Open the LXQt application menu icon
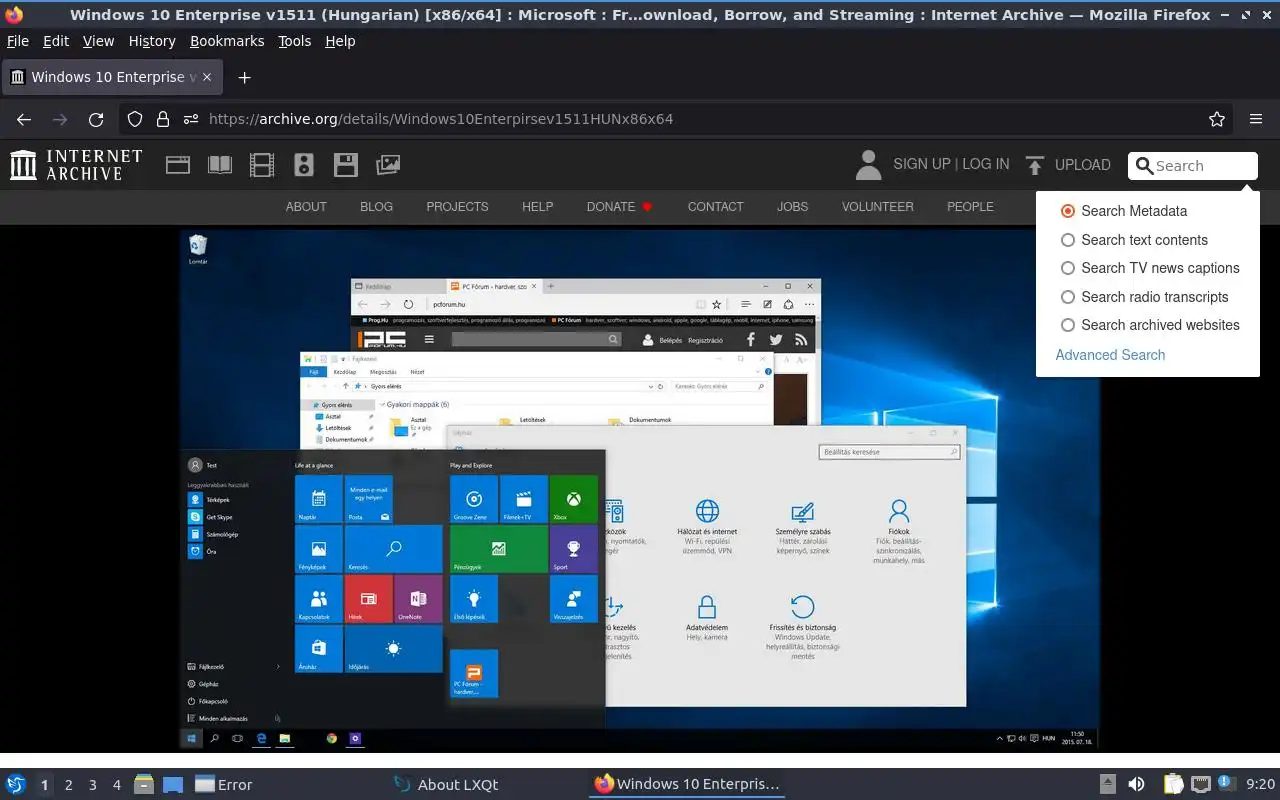Viewport: 1280px width, 800px height. pyautogui.click(x=16, y=784)
